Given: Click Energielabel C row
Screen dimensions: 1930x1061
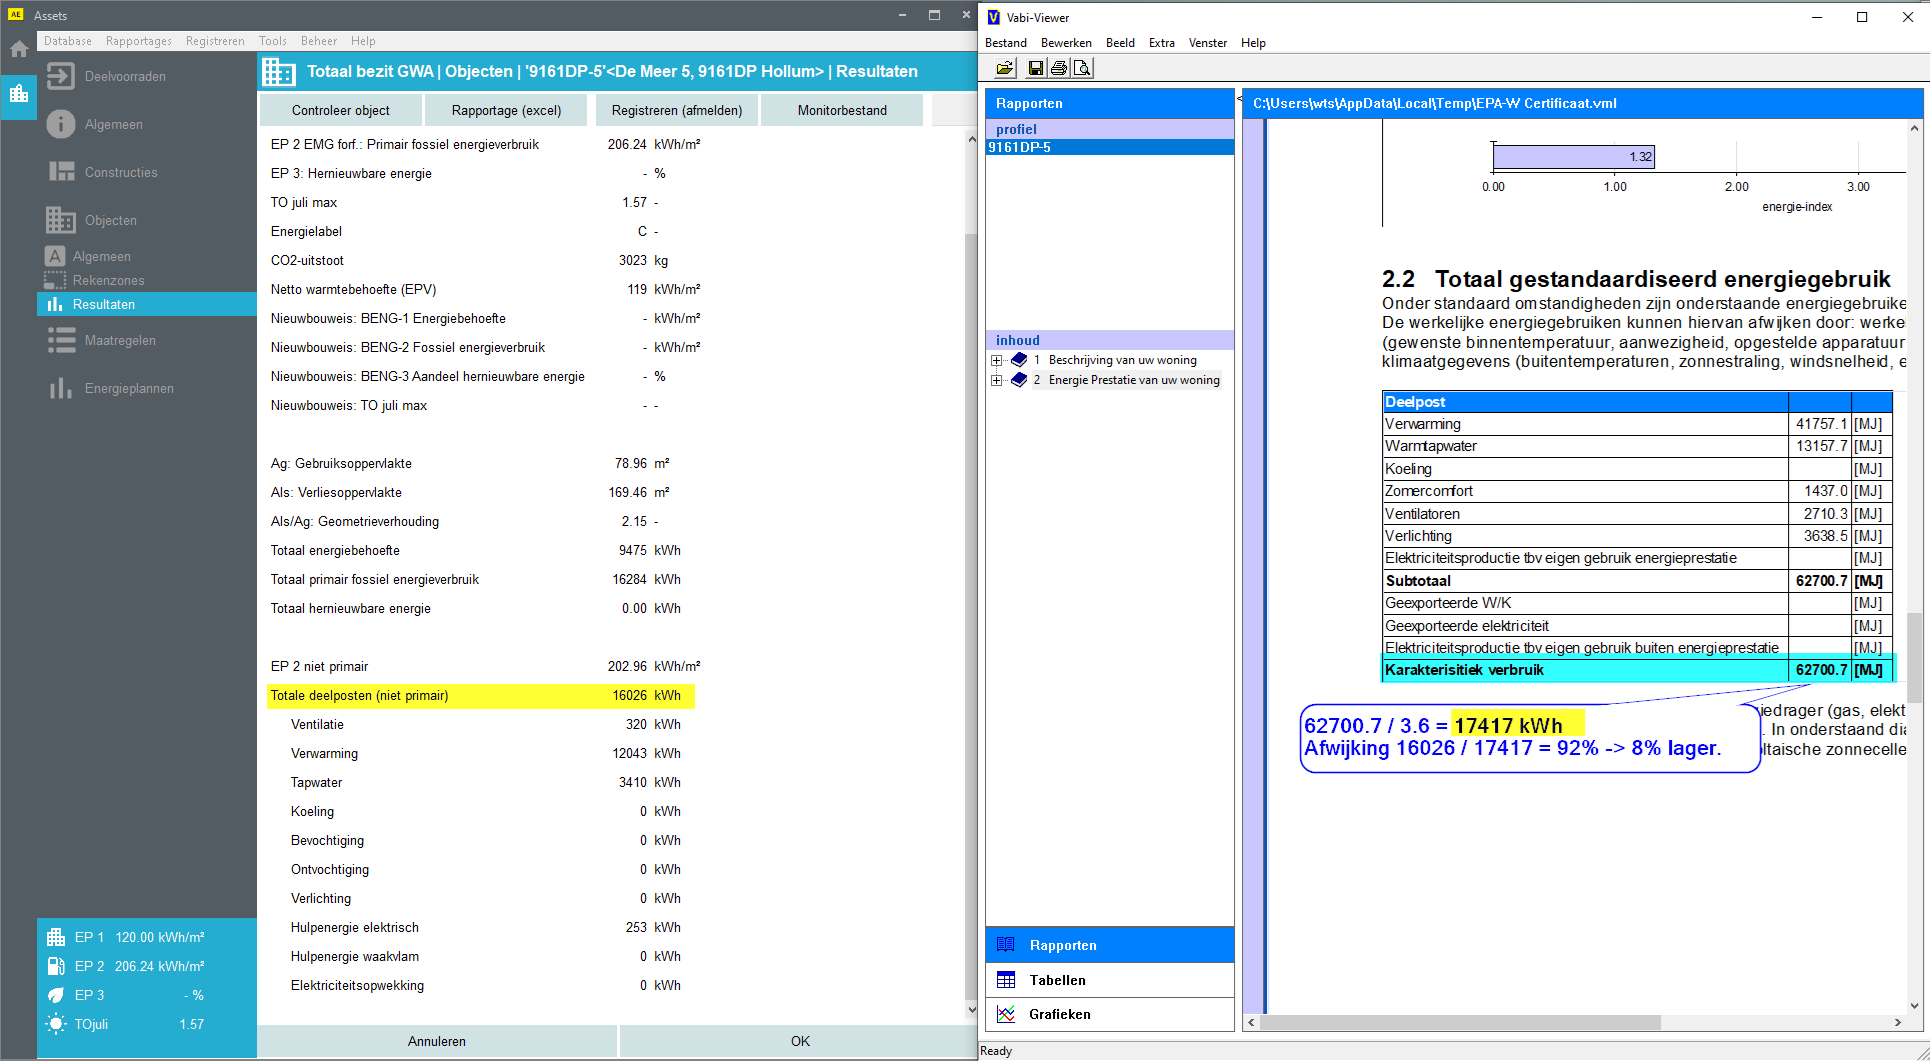Looking at the screenshot, I should [x=465, y=231].
